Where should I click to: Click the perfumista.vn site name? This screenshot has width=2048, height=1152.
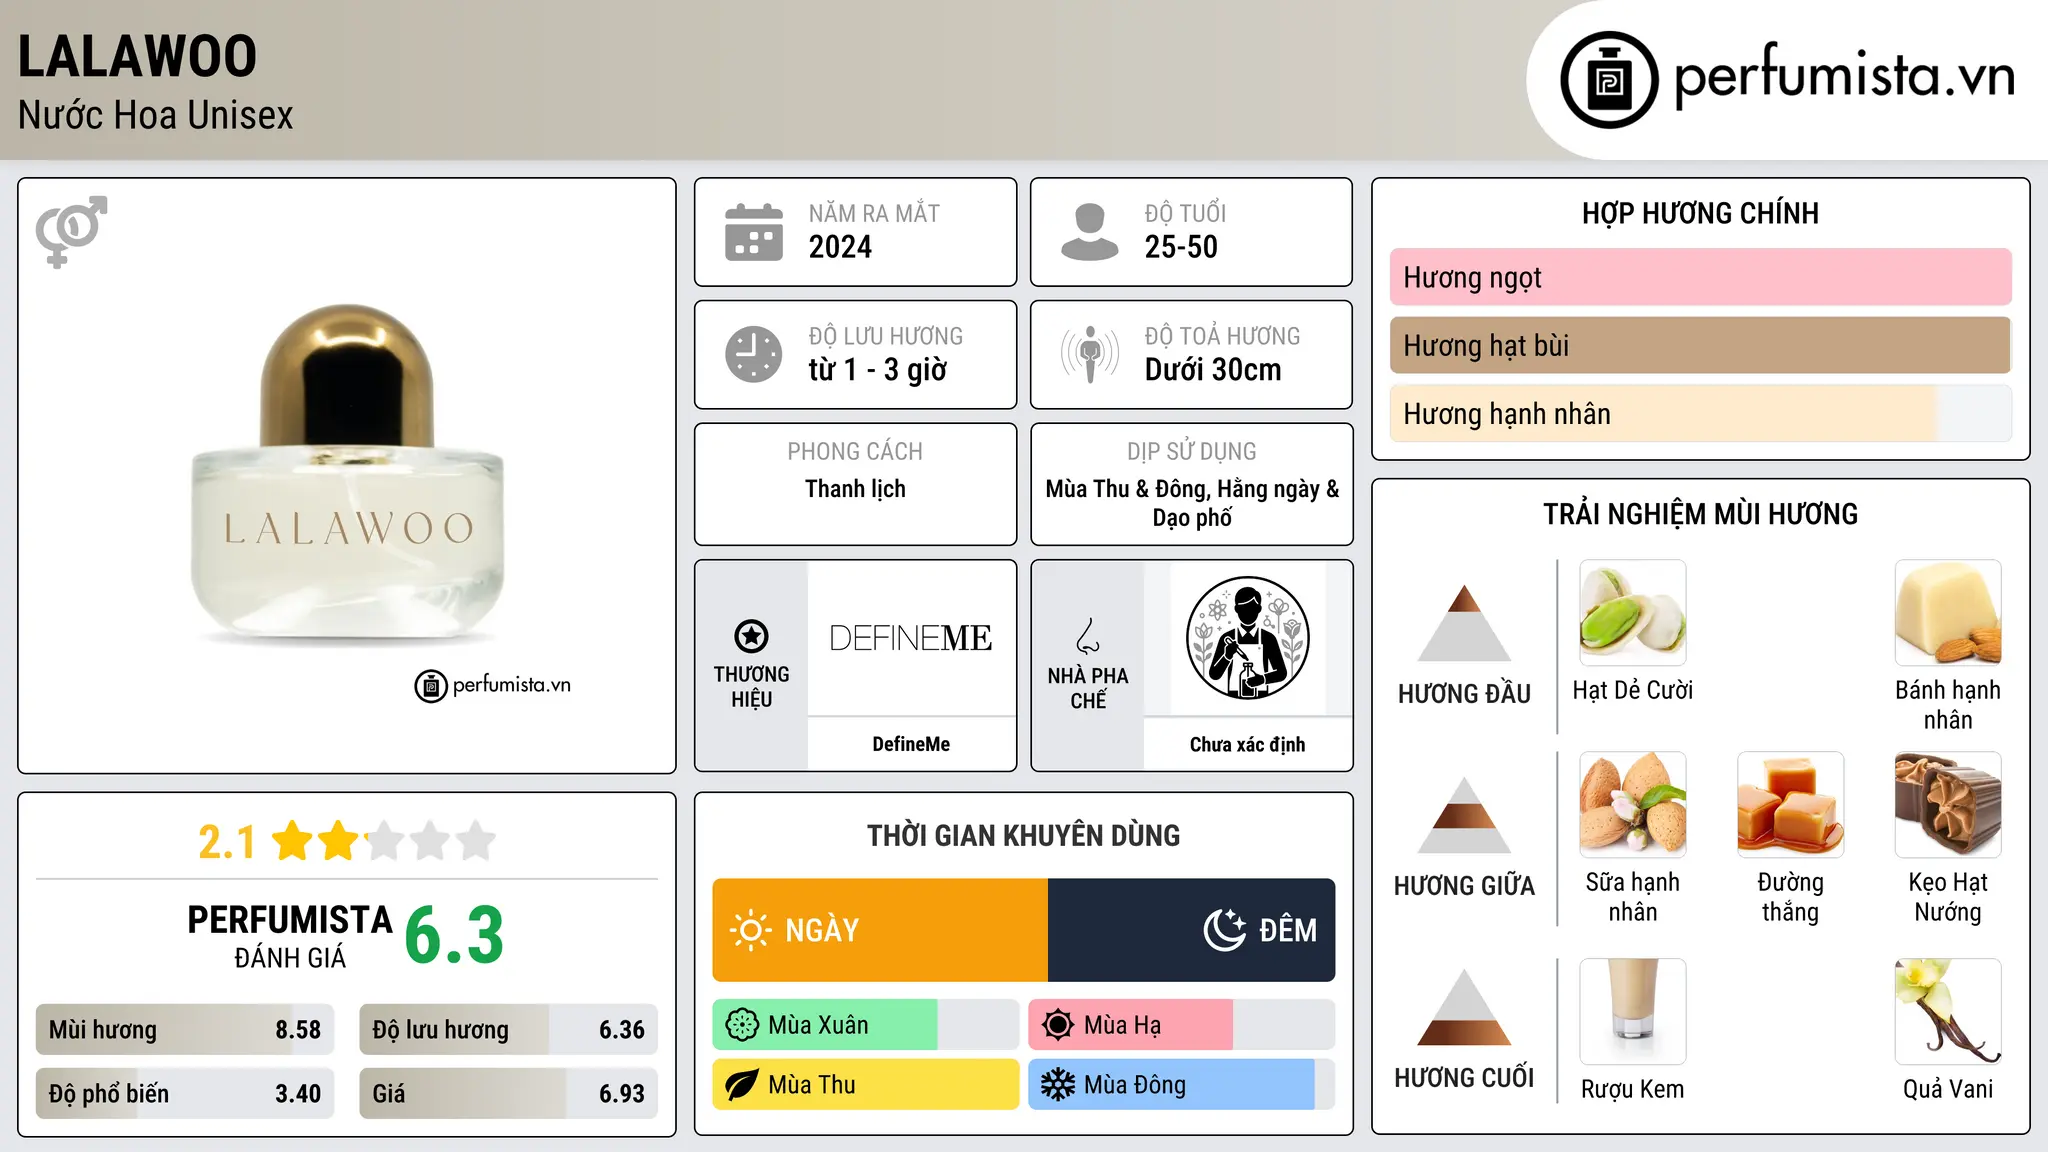pyautogui.click(x=1844, y=77)
